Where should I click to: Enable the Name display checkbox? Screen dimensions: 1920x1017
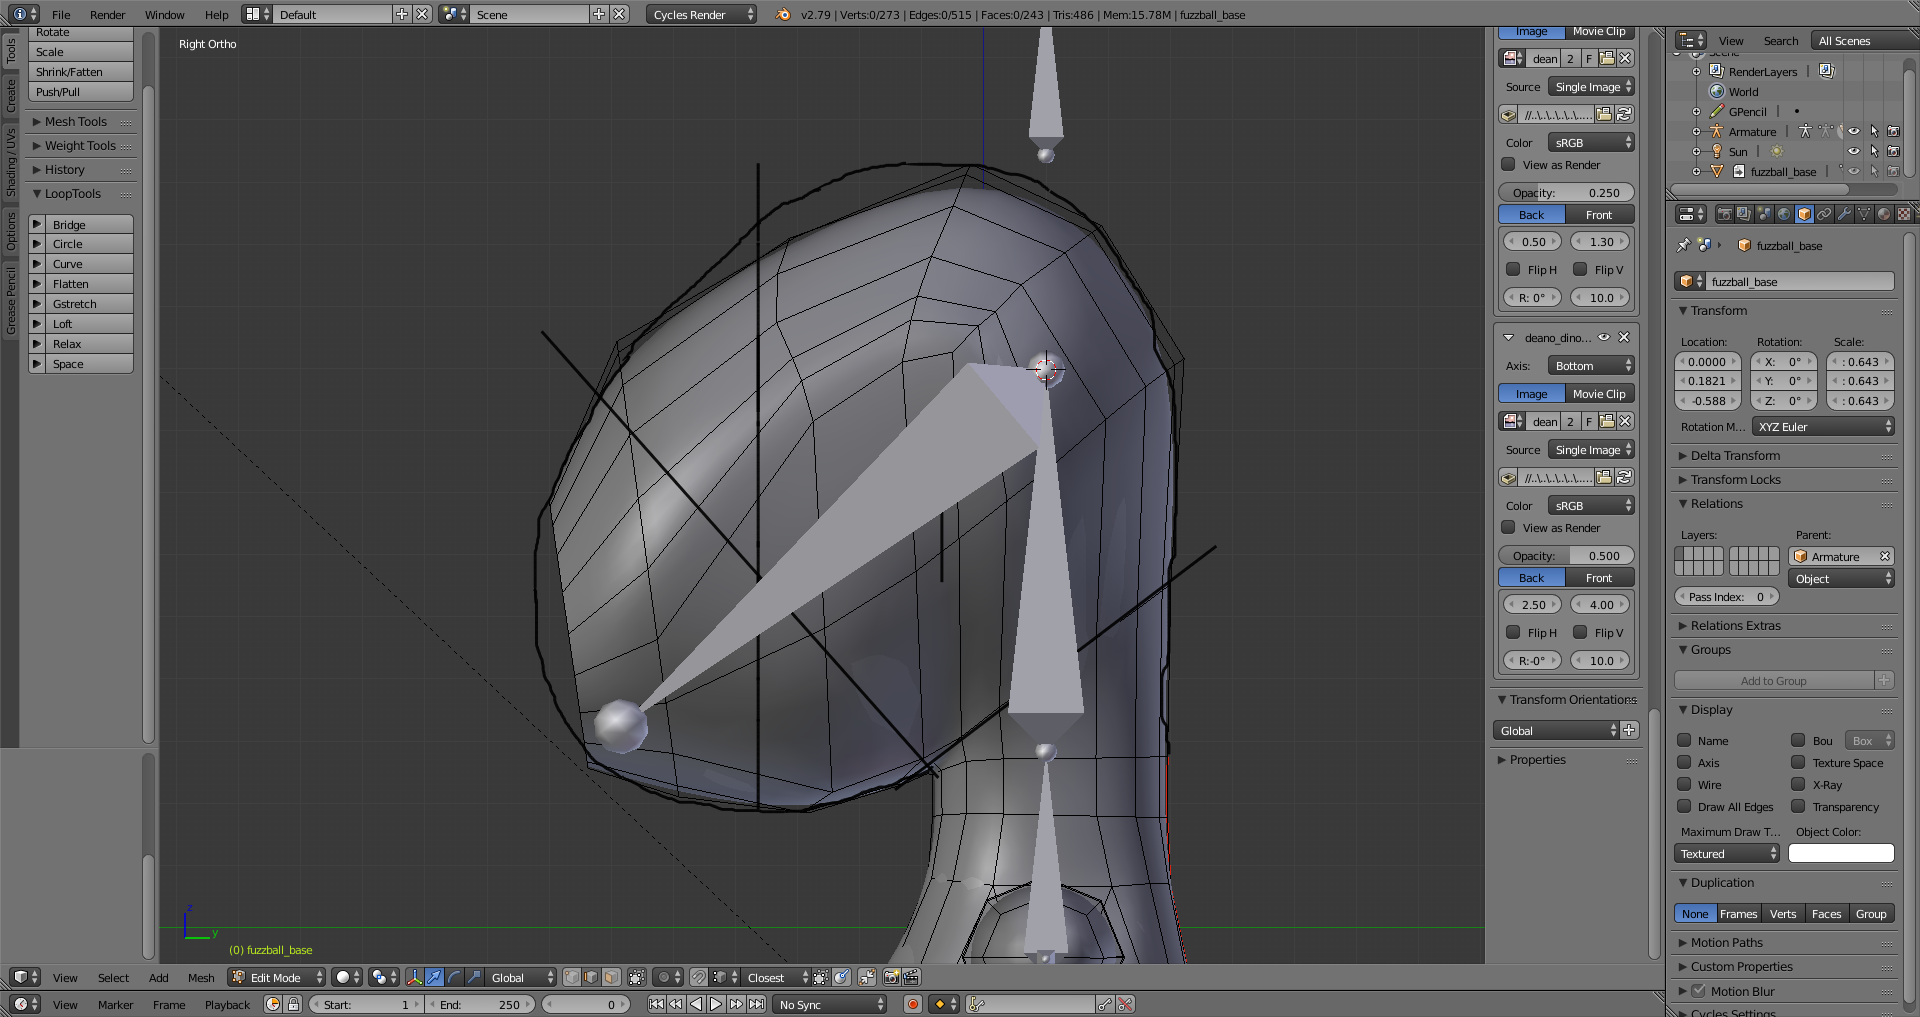[x=1684, y=740]
